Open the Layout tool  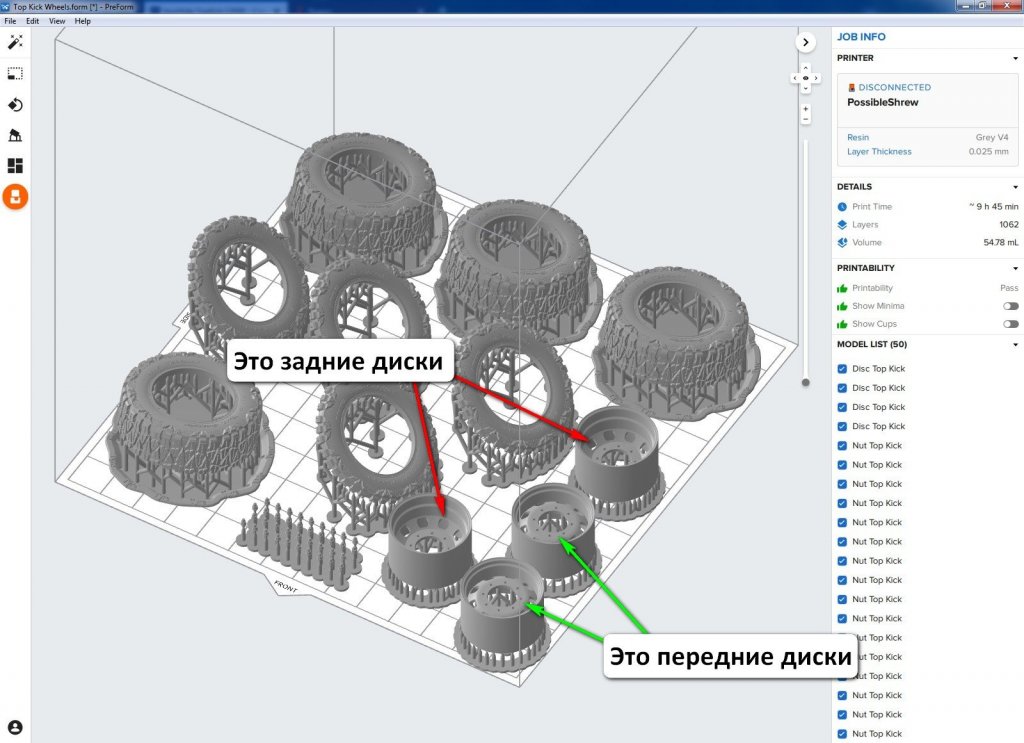(x=15, y=166)
